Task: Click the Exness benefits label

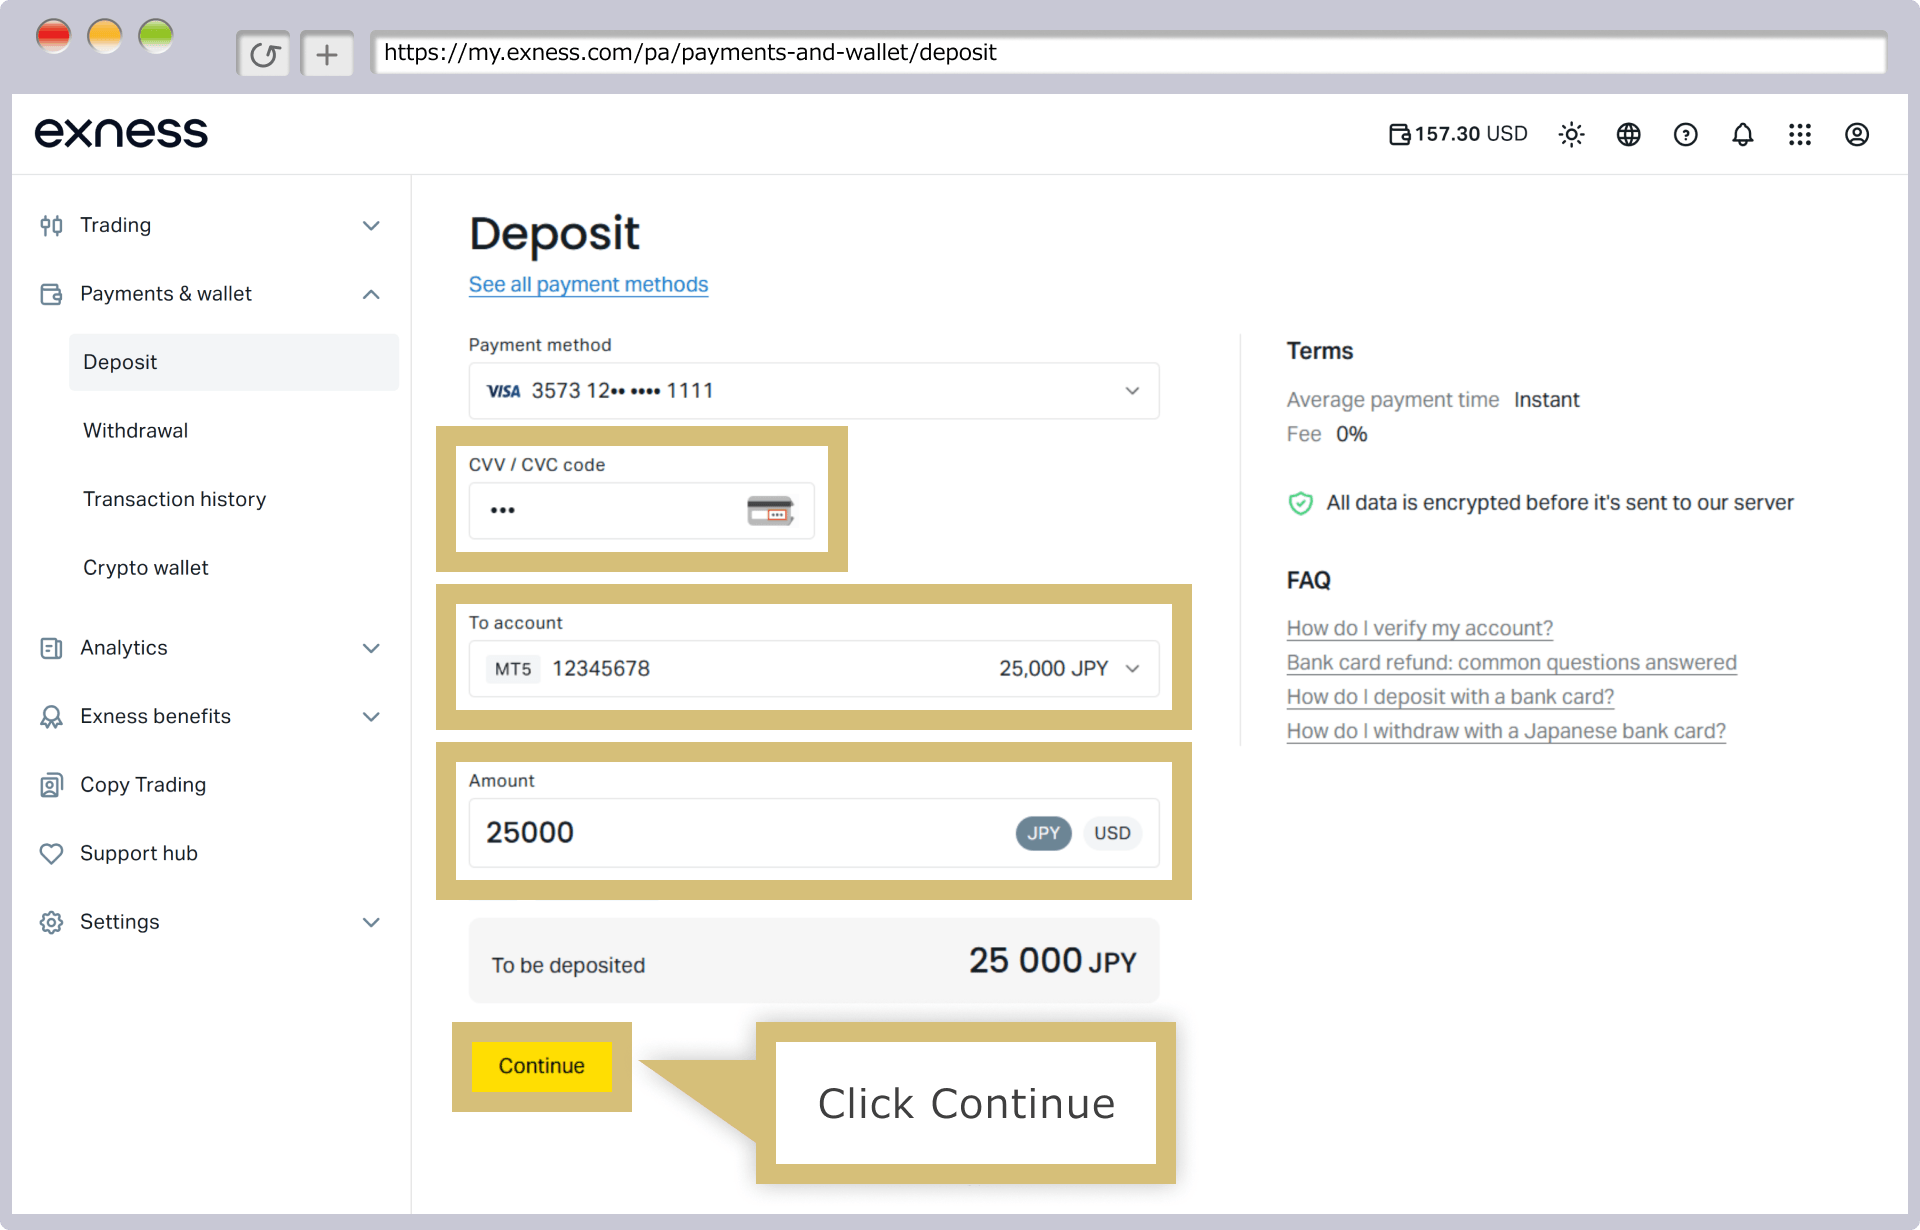Action: [155, 717]
